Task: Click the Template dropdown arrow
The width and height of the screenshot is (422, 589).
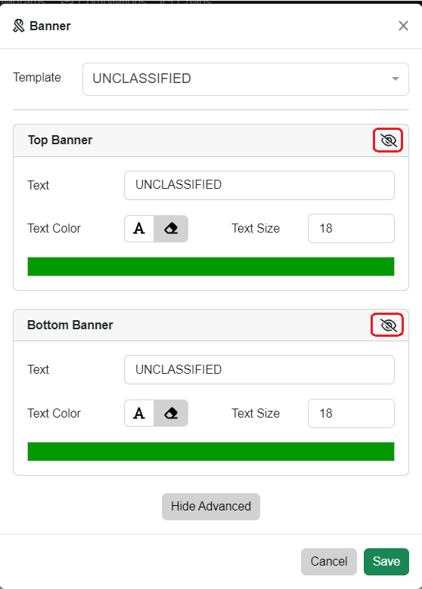Action: [395, 79]
